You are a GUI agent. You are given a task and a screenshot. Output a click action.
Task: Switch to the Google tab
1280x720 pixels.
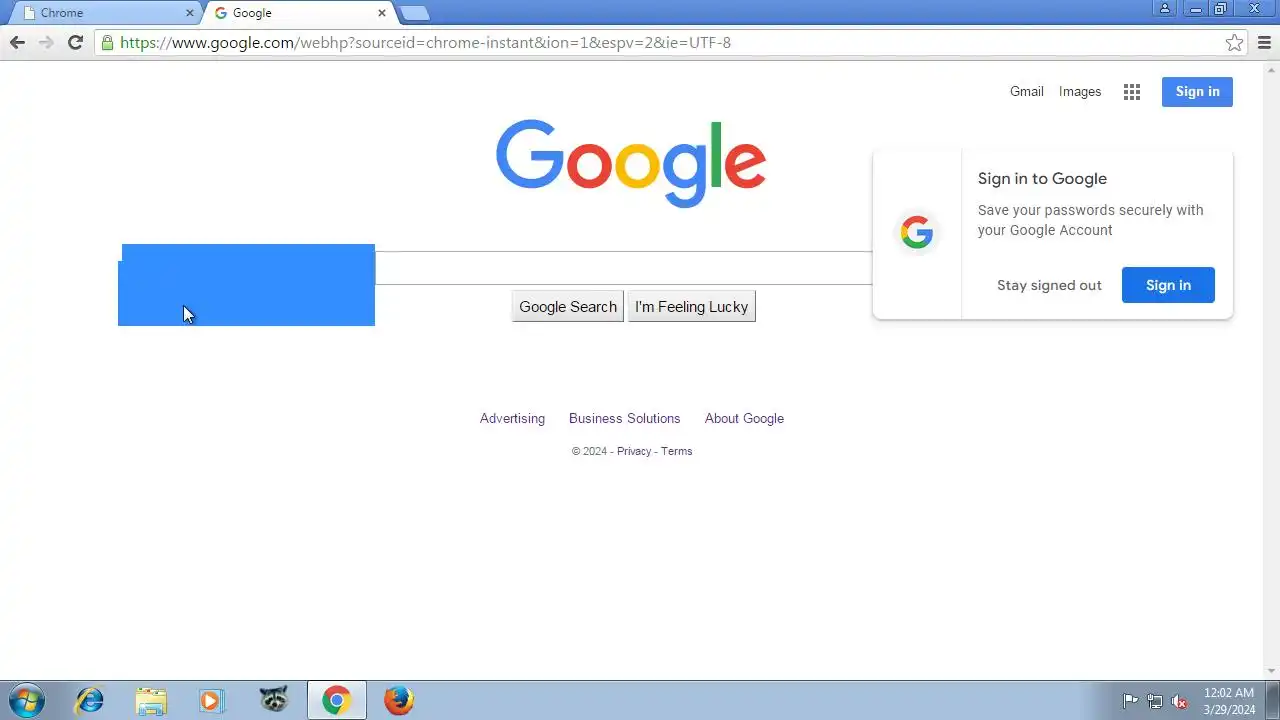298,13
